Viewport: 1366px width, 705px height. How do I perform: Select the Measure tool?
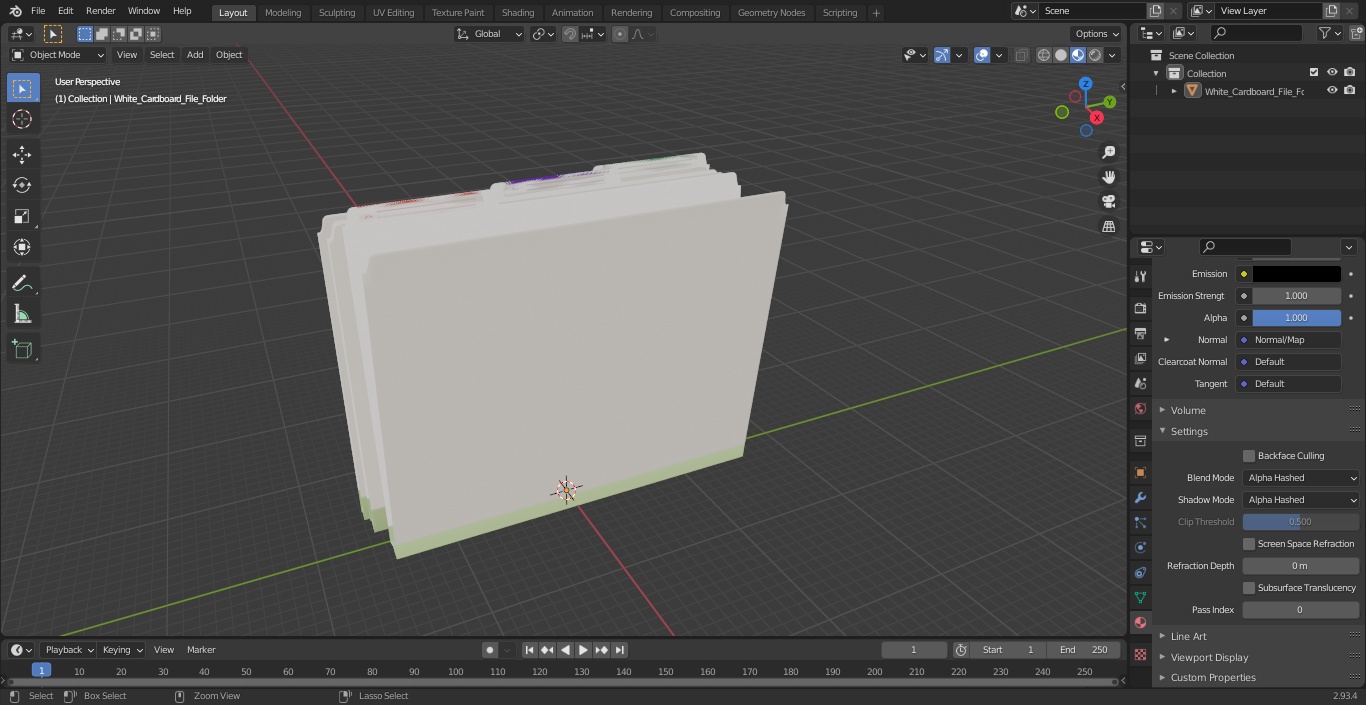click(x=22, y=315)
